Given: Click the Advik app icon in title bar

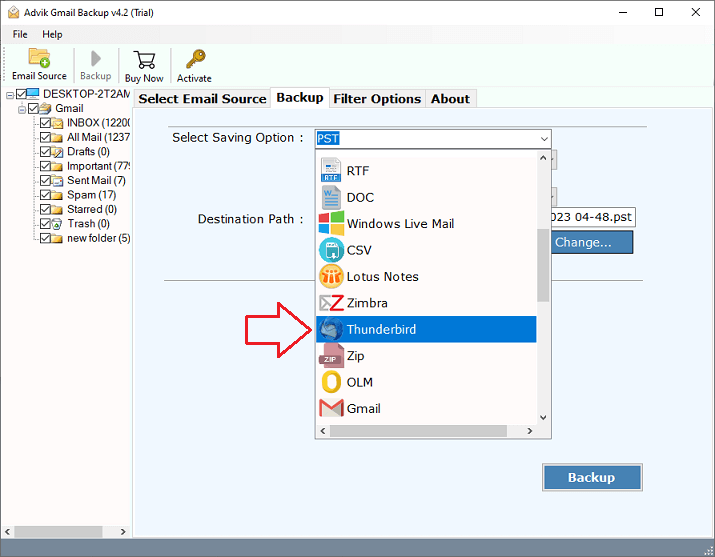Looking at the screenshot, I should (x=14, y=12).
